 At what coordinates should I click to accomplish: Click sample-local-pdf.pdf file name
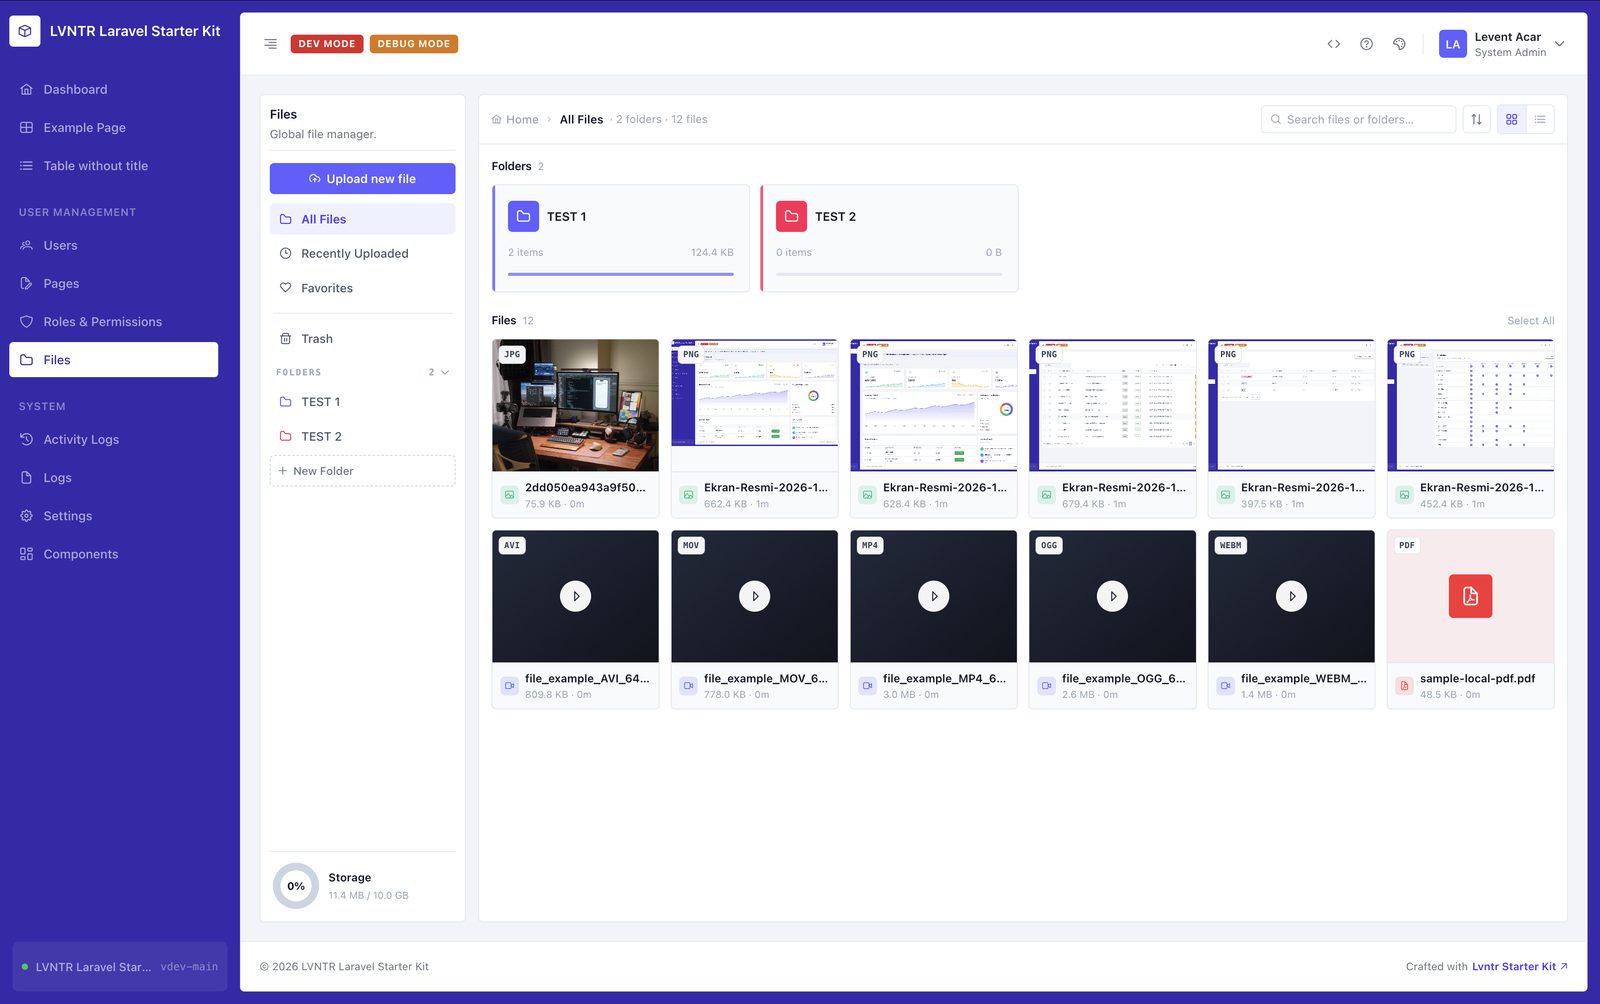(x=1477, y=678)
